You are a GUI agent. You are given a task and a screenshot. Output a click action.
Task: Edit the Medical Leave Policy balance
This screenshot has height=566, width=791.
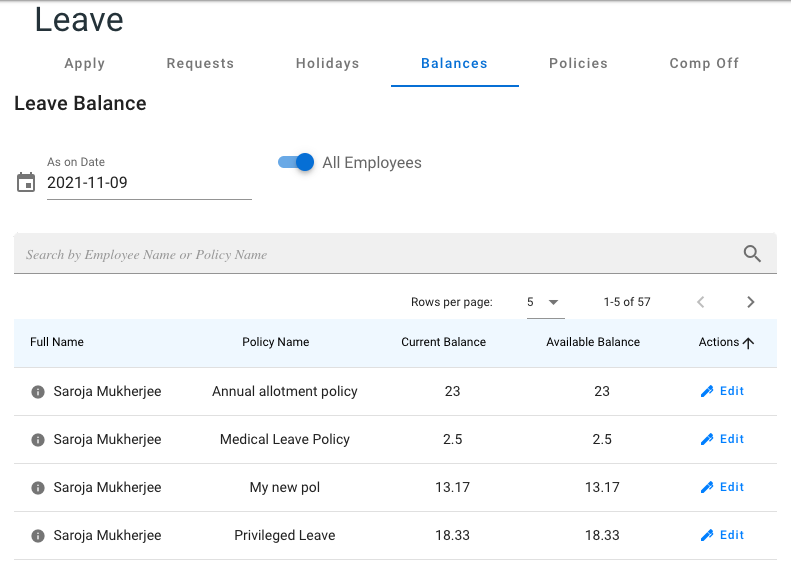[x=722, y=439]
